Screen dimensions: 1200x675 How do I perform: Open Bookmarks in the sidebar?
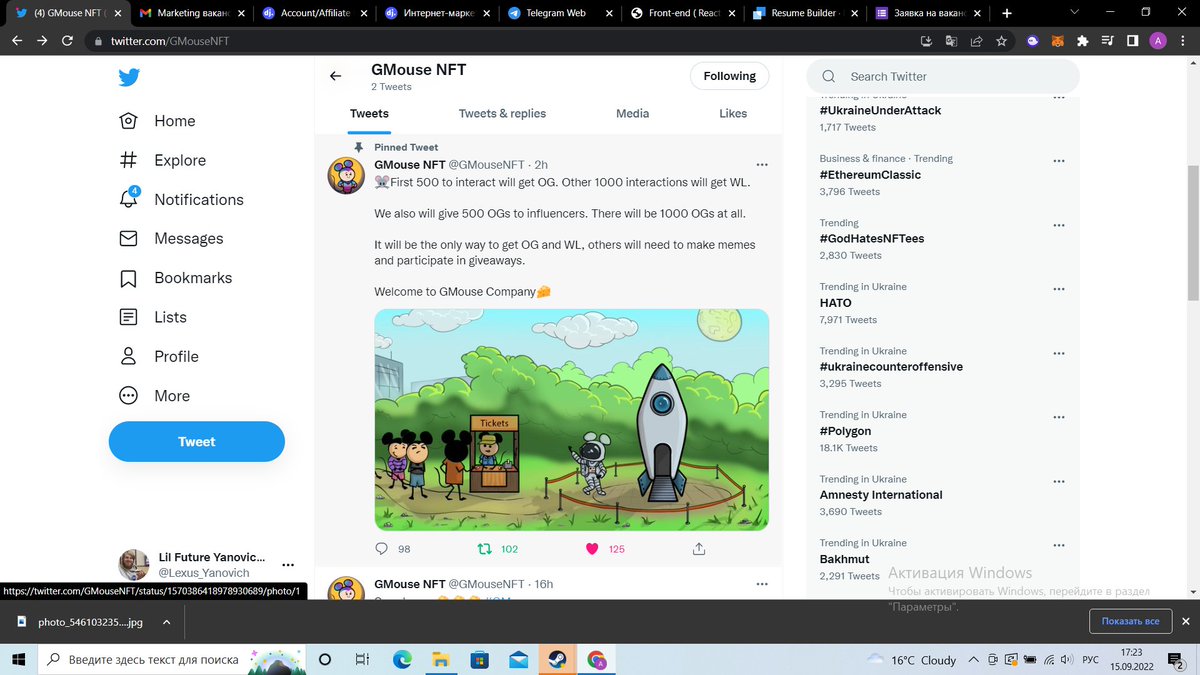175,278
